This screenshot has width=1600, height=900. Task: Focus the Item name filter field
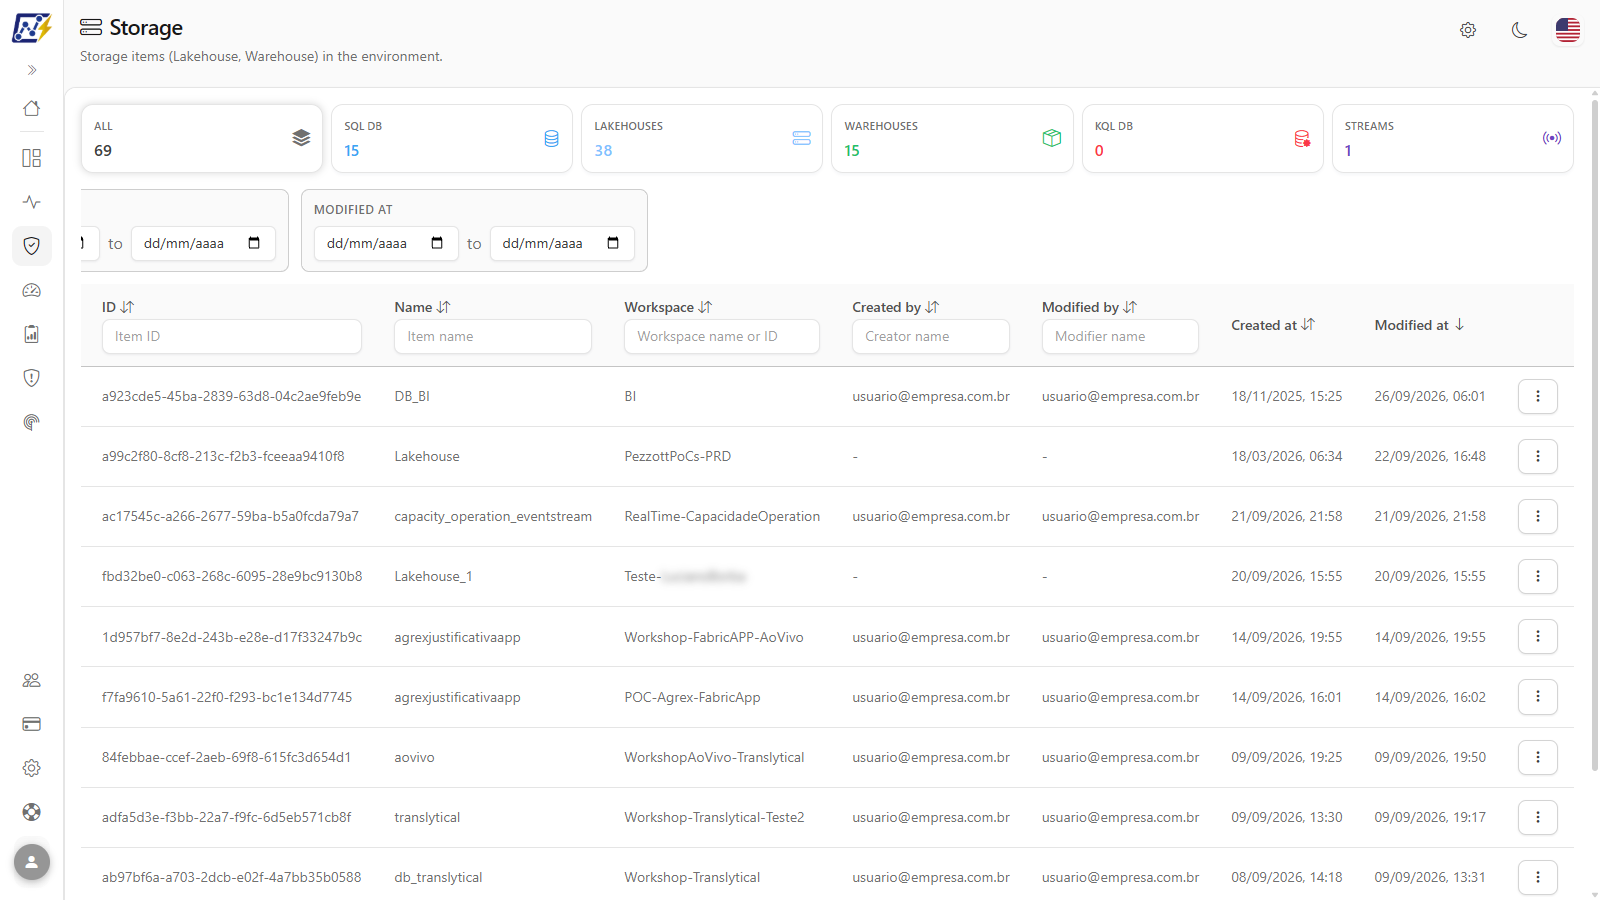point(493,336)
